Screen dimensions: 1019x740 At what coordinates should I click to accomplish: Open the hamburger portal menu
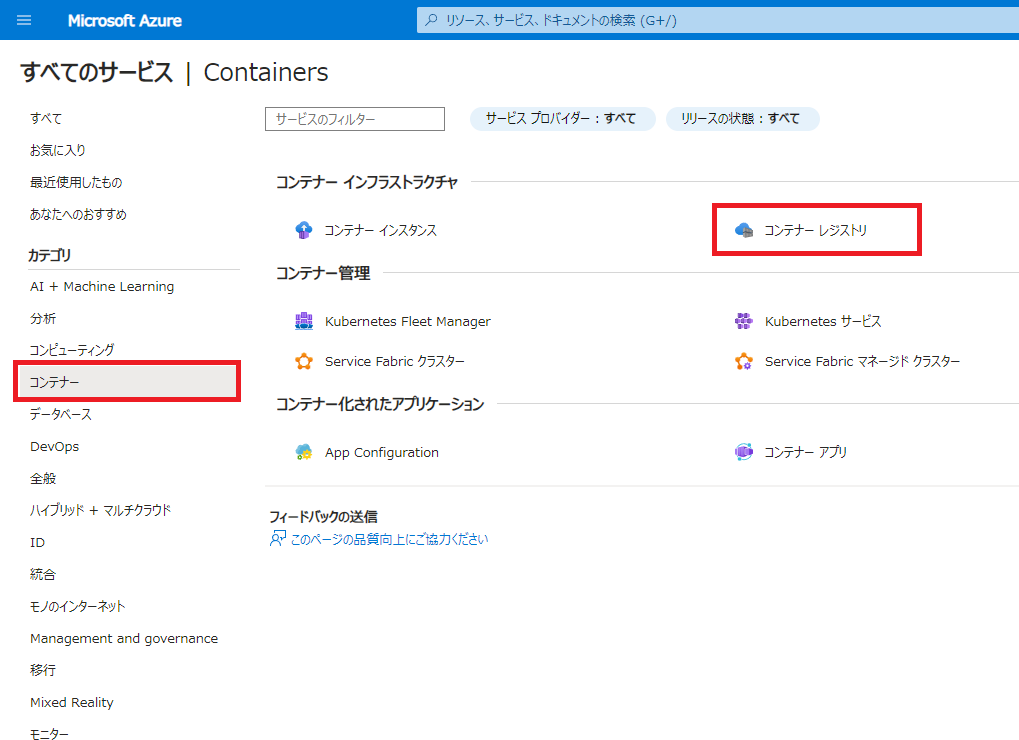(24, 20)
